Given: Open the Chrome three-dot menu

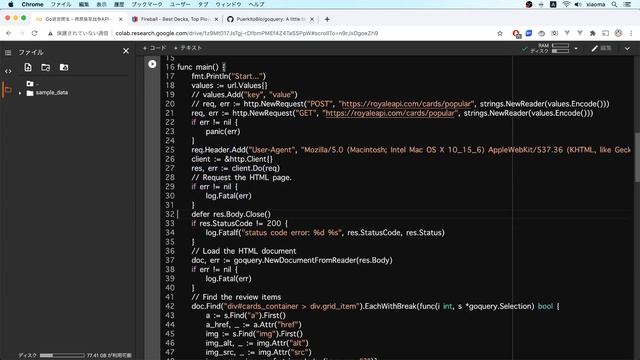Looking at the screenshot, I should 631,33.
